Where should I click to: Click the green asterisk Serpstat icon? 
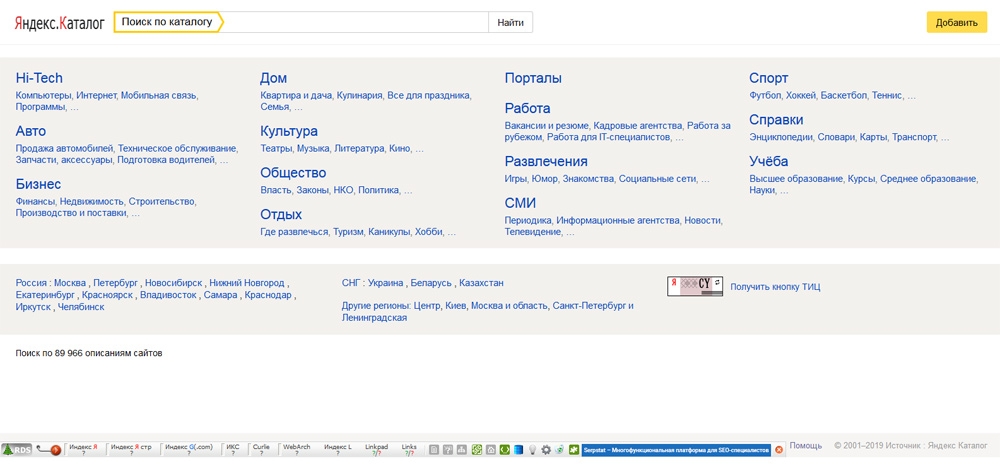pyautogui.click(x=574, y=449)
